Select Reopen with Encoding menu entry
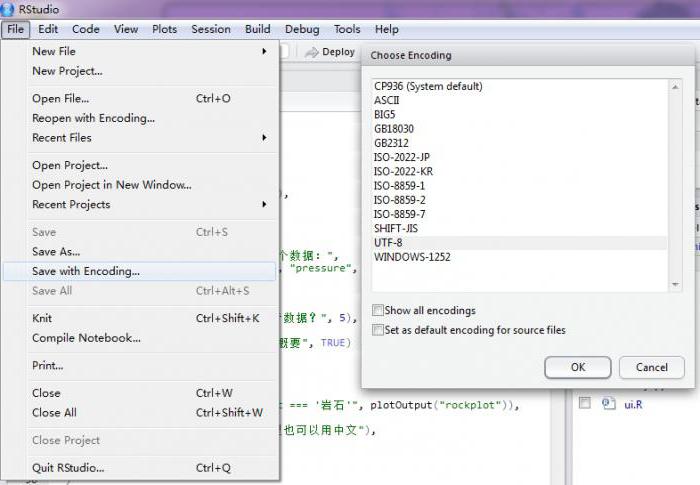Viewport: 700px width, 485px height. click(x=93, y=118)
